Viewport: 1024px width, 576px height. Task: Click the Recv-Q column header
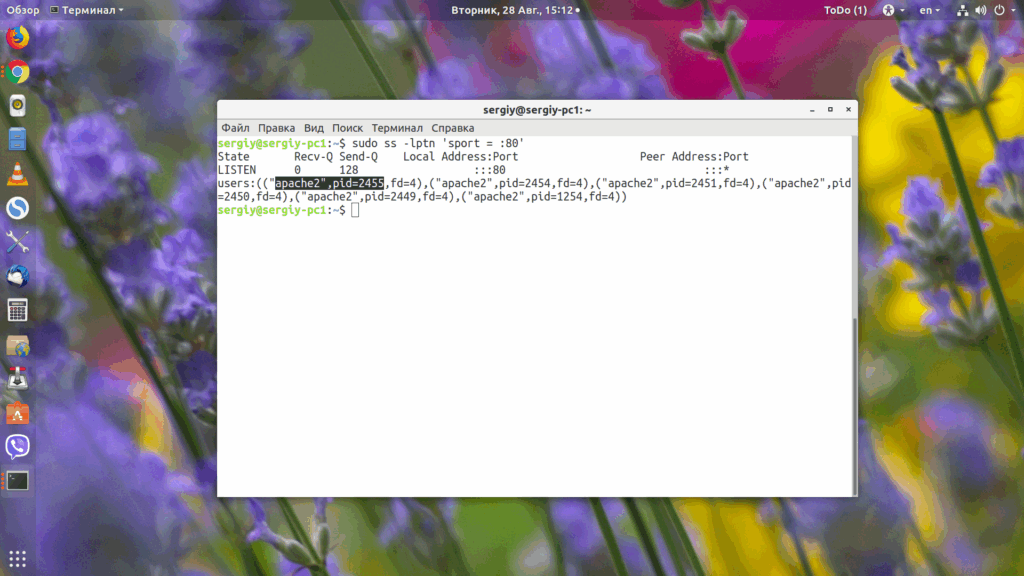click(313, 157)
